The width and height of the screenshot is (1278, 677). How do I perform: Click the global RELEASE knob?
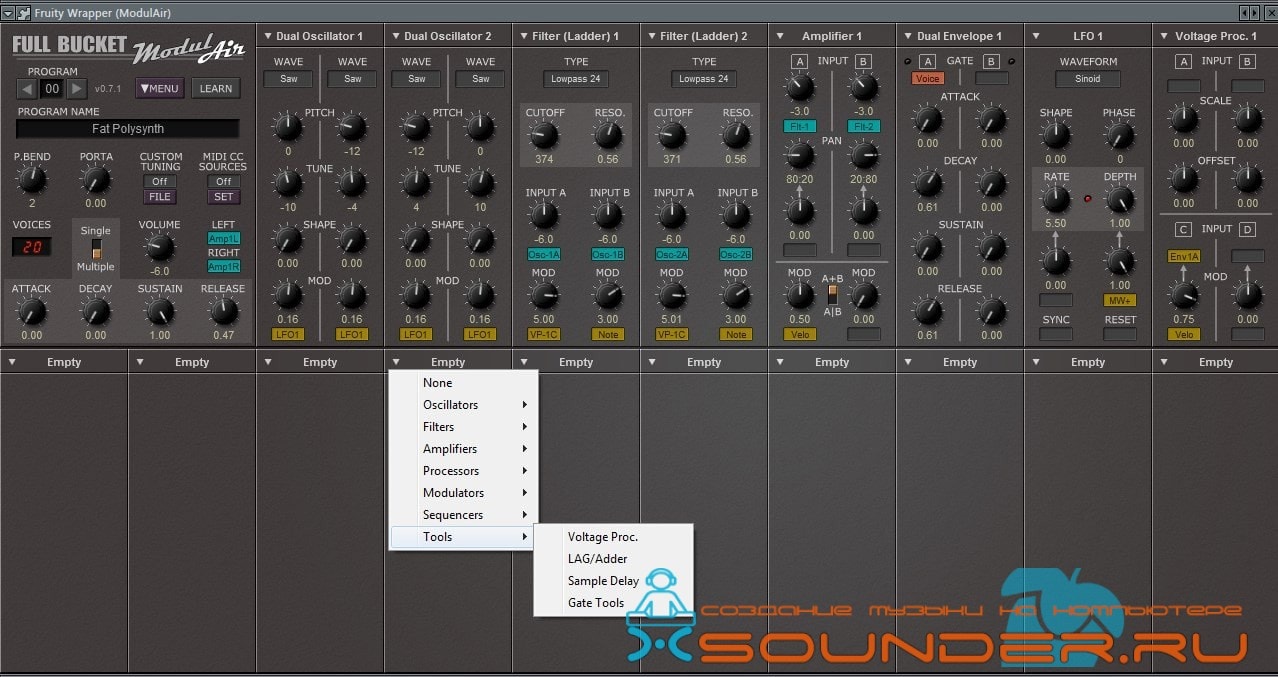pos(224,312)
